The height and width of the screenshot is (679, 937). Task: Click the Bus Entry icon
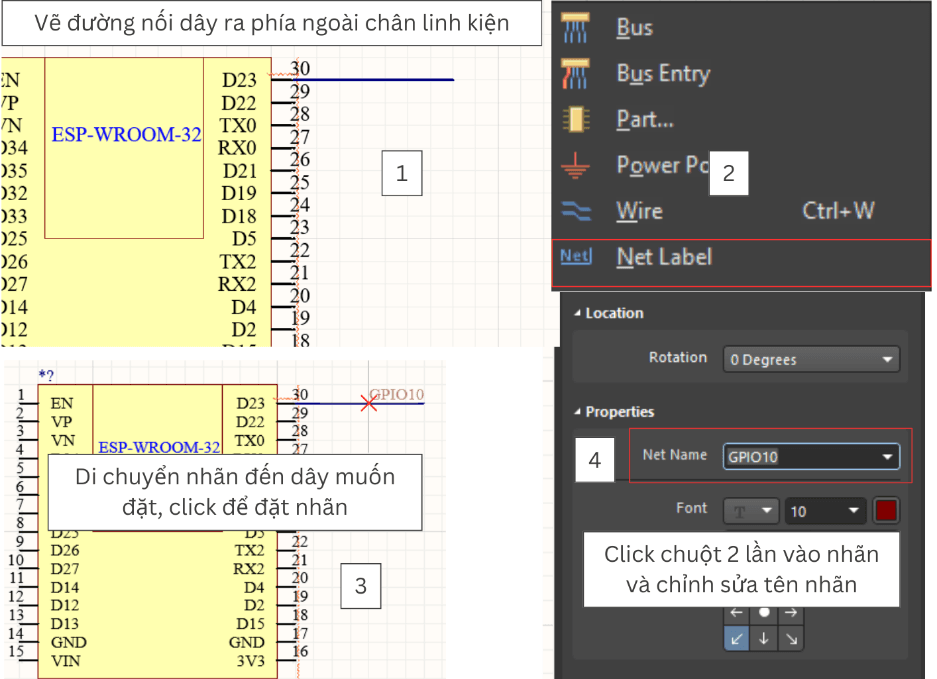click(x=576, y=74)
